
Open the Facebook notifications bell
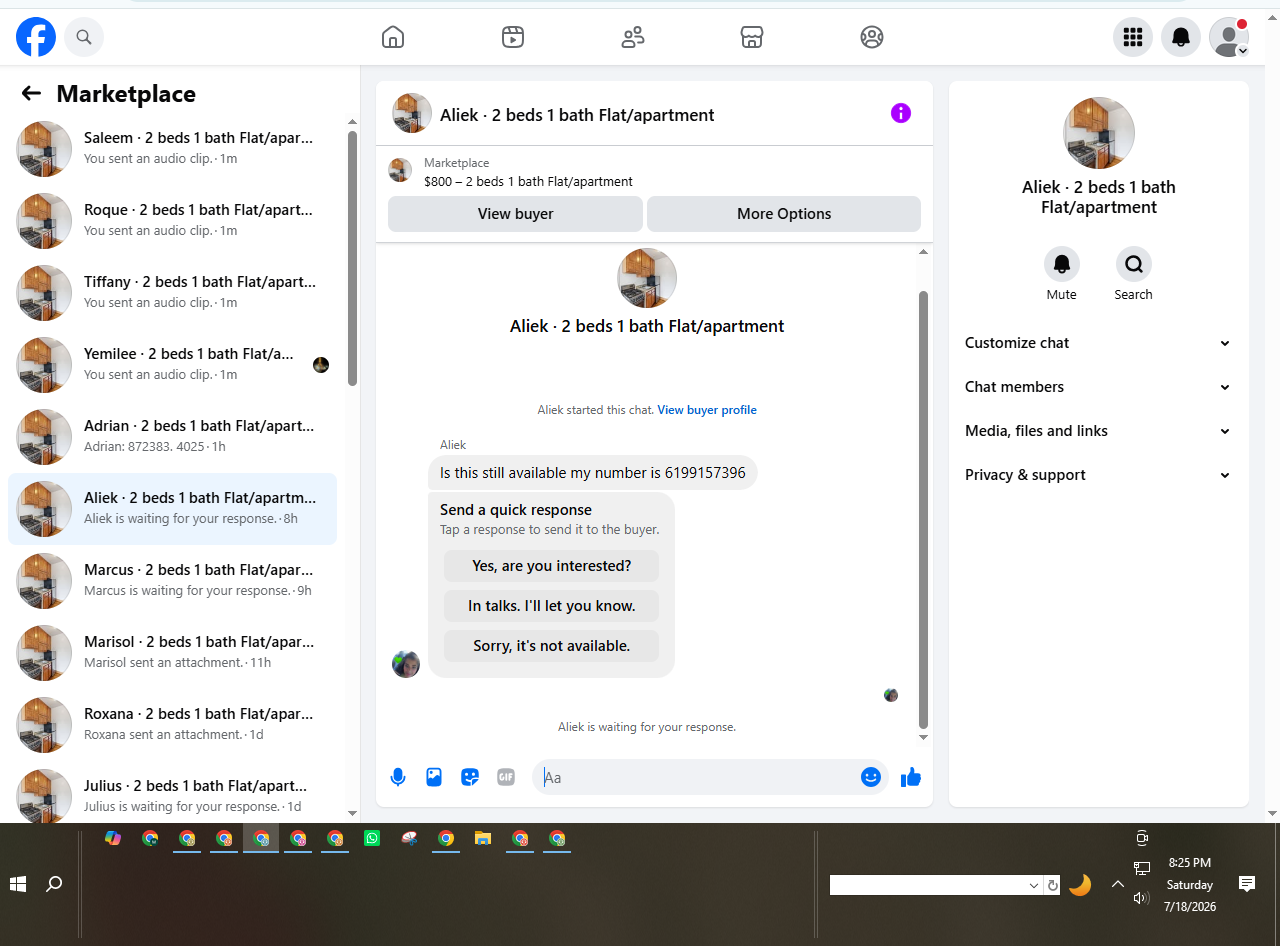tap(1181, 37)
